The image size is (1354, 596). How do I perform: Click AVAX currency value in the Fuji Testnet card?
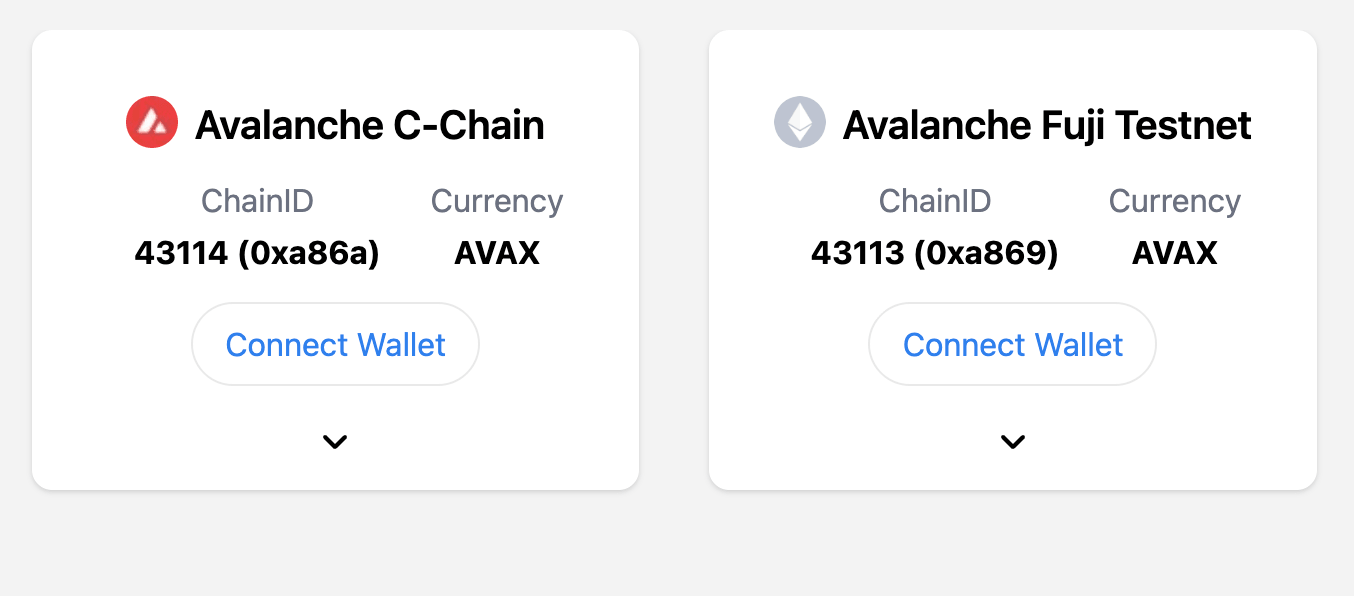pos(1175,253)
